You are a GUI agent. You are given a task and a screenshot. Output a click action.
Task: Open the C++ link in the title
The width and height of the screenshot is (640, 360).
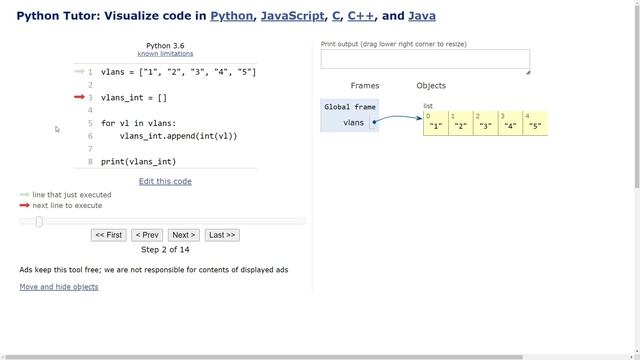(360, 16)
